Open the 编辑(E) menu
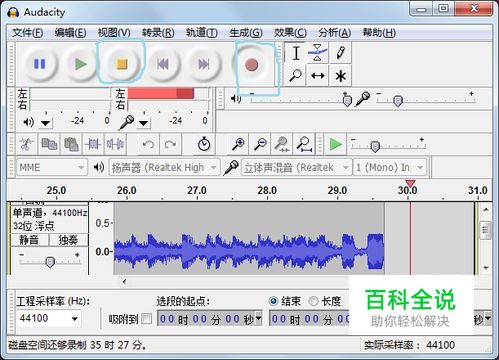 70,33
